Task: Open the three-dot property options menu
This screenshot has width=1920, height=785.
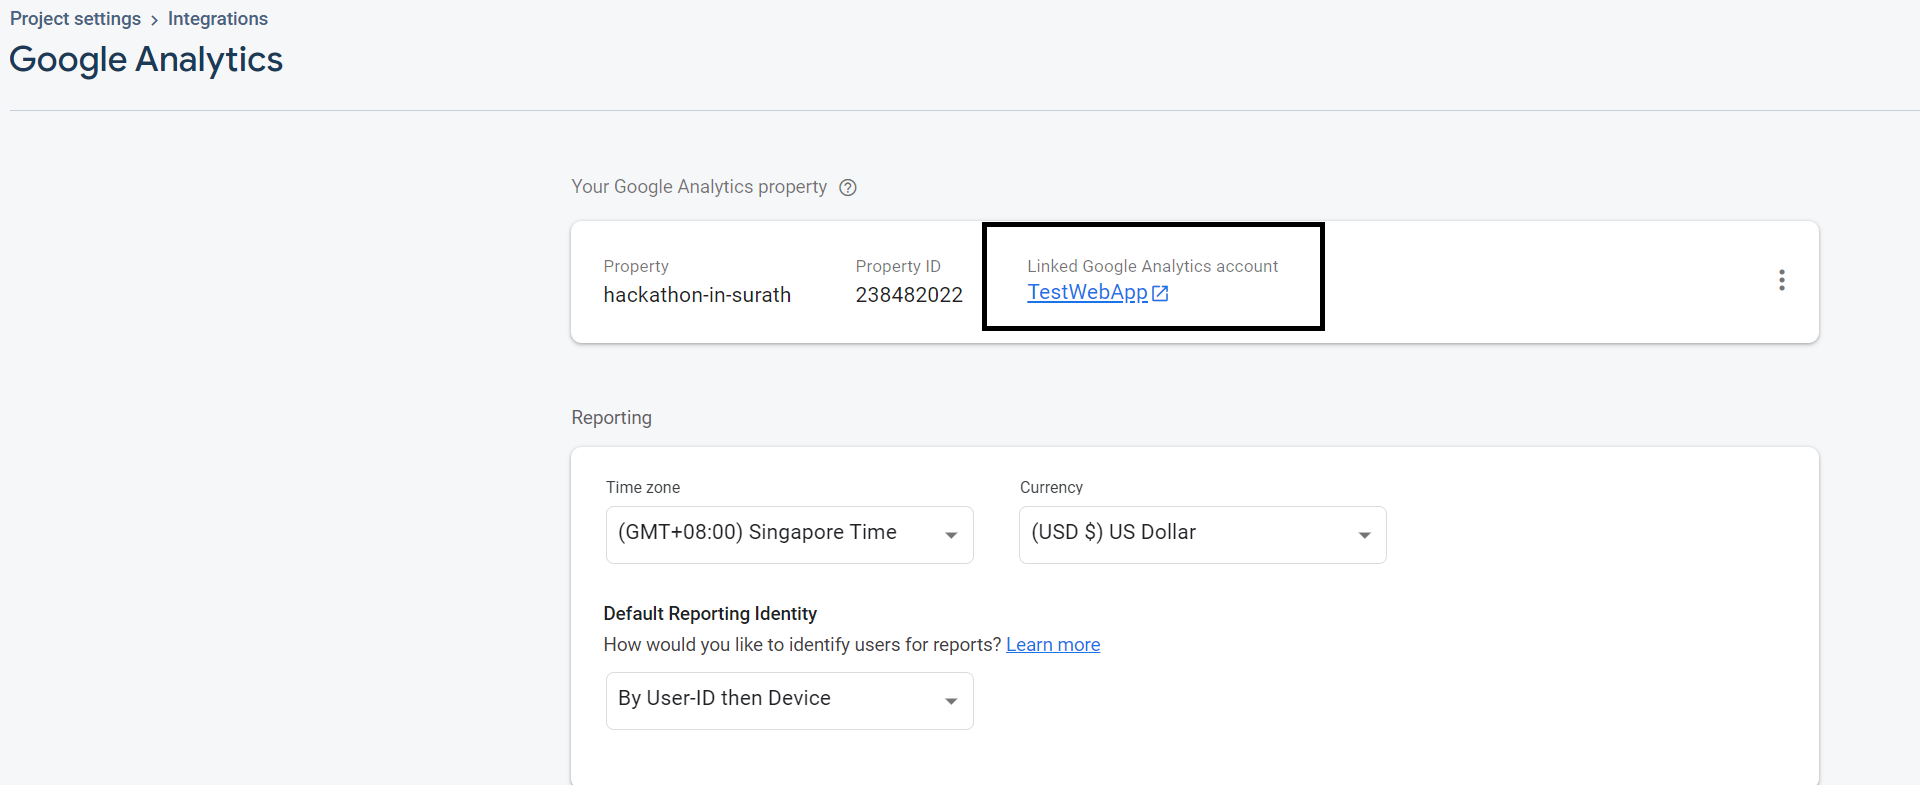Action: pyautogui.click(x=1781, y=280)
